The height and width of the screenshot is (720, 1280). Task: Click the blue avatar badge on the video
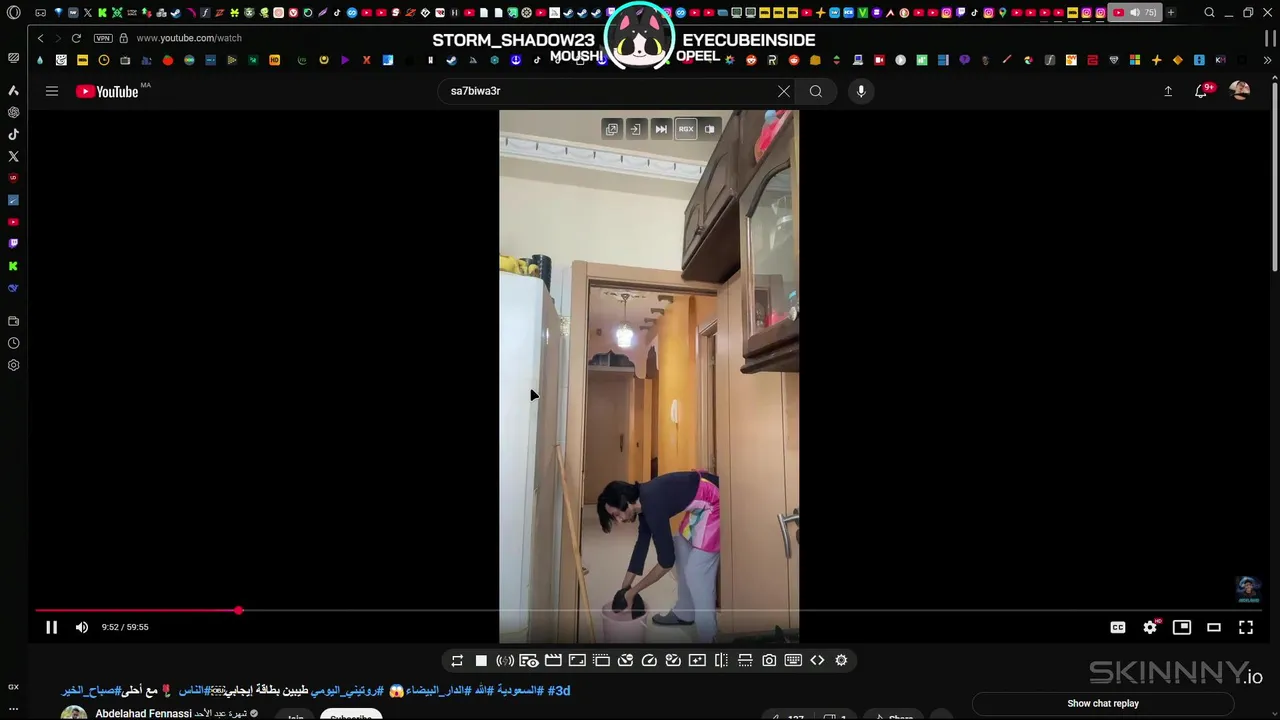1247,589
